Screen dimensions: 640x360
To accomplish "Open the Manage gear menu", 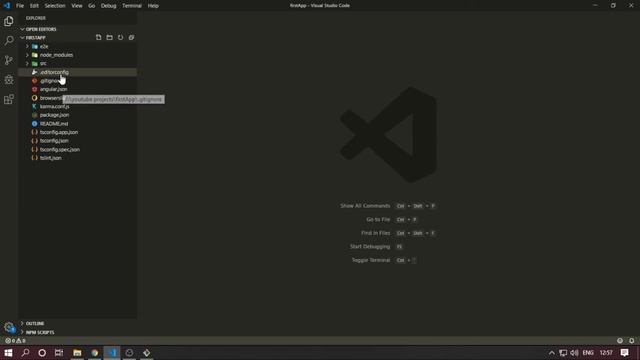I will point(9,327).
